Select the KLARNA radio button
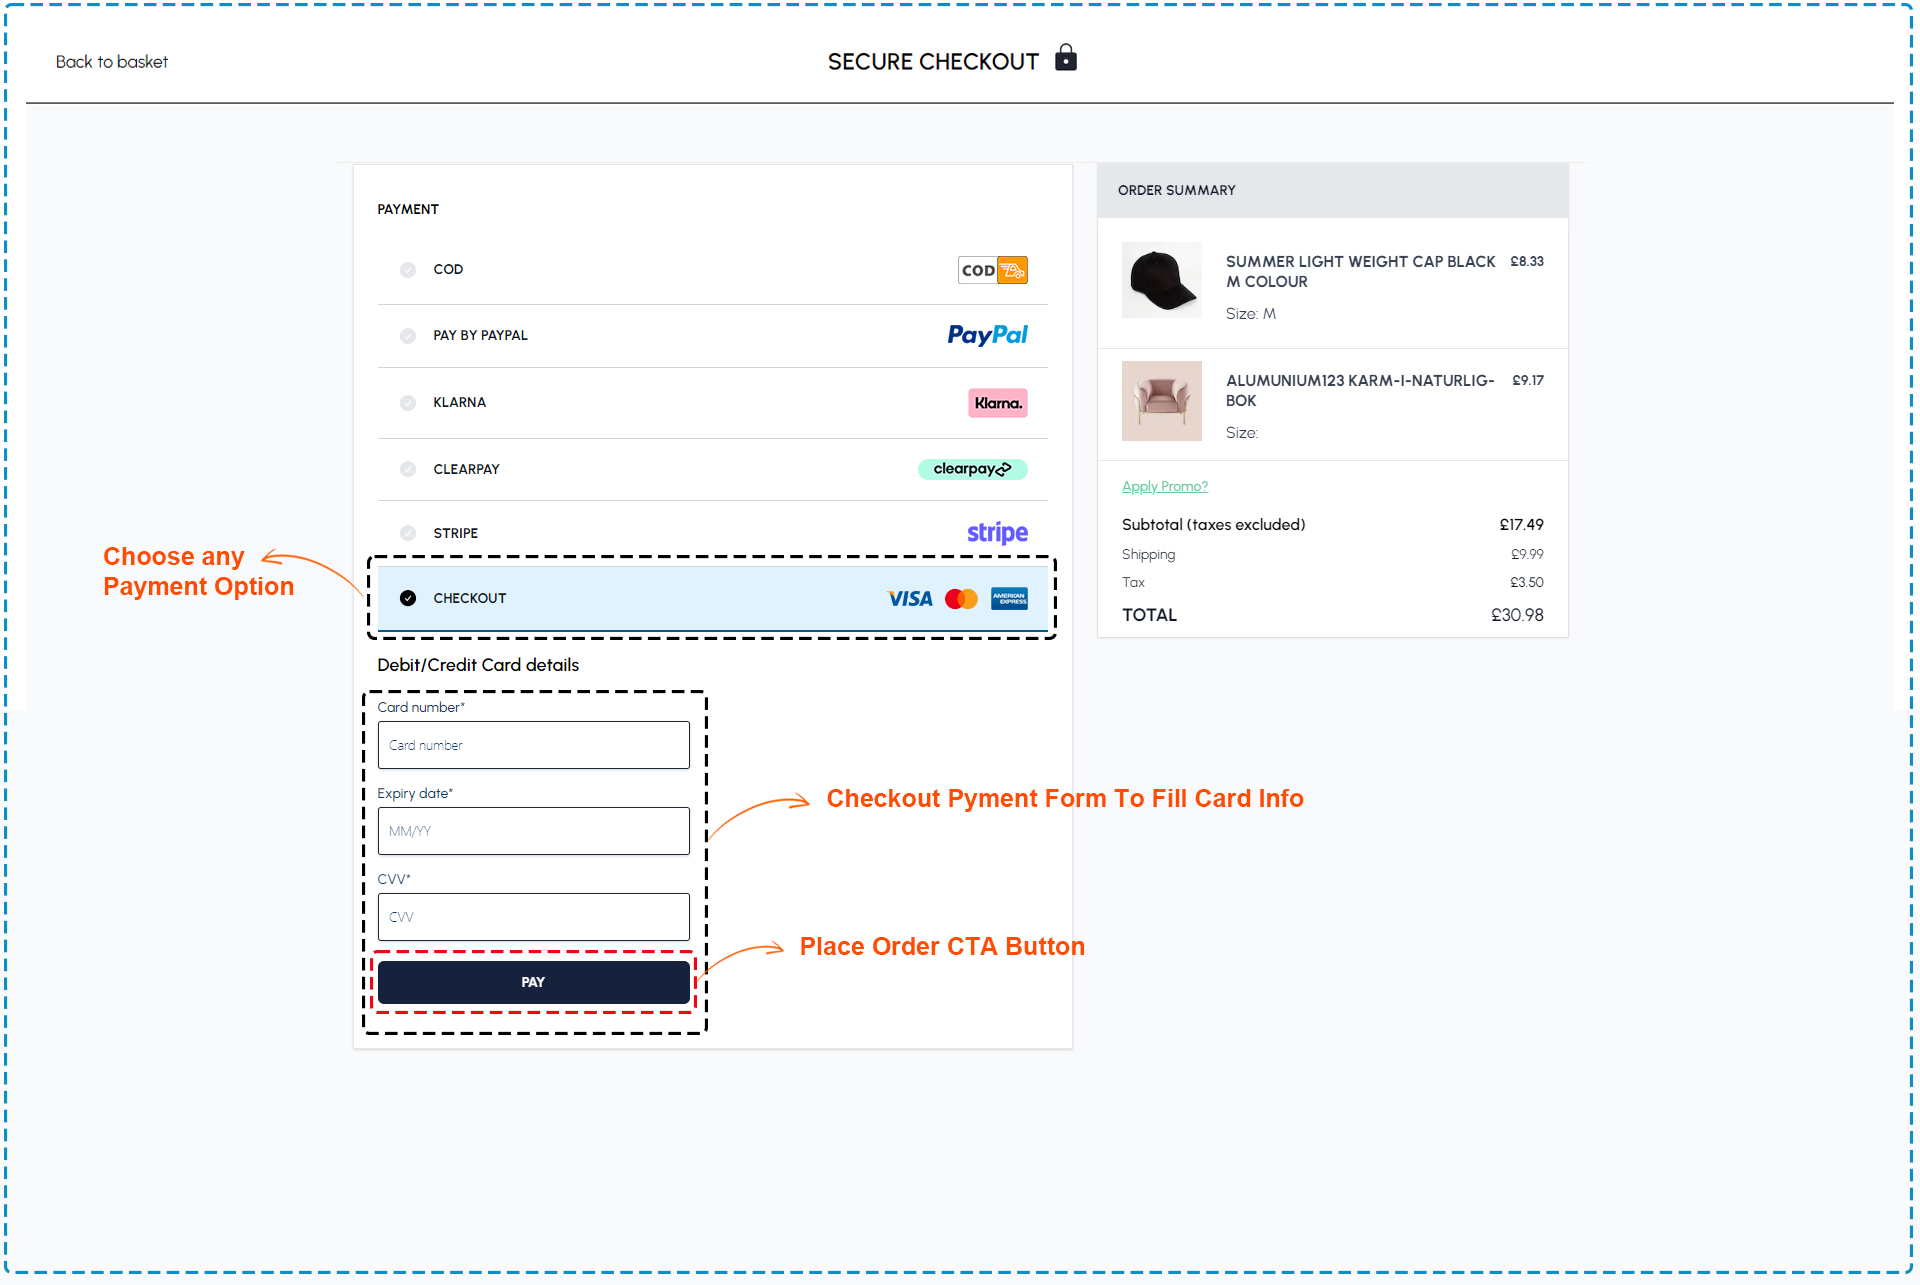Image resolution: width=1920 pixels, height=1285 pixels. (x=407, y=403)
